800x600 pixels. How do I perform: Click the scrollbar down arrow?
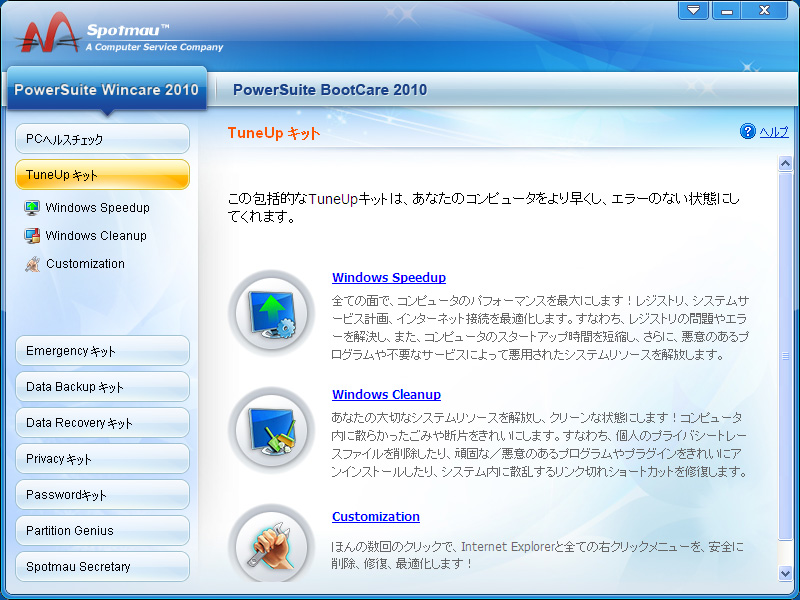coord(785,573)
